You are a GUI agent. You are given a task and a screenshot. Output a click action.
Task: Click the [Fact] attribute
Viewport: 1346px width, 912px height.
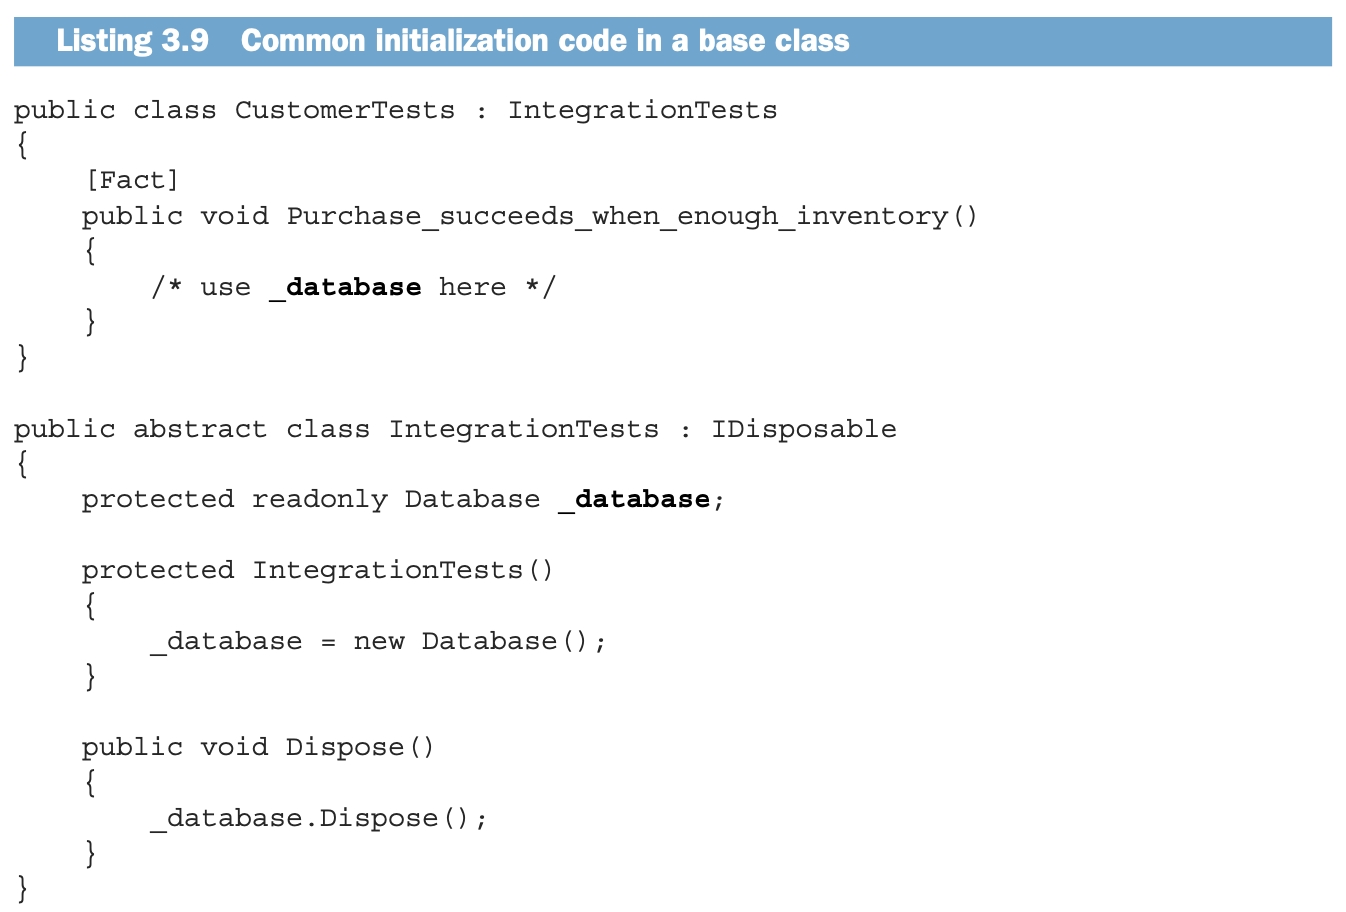(x=132, y=180)
